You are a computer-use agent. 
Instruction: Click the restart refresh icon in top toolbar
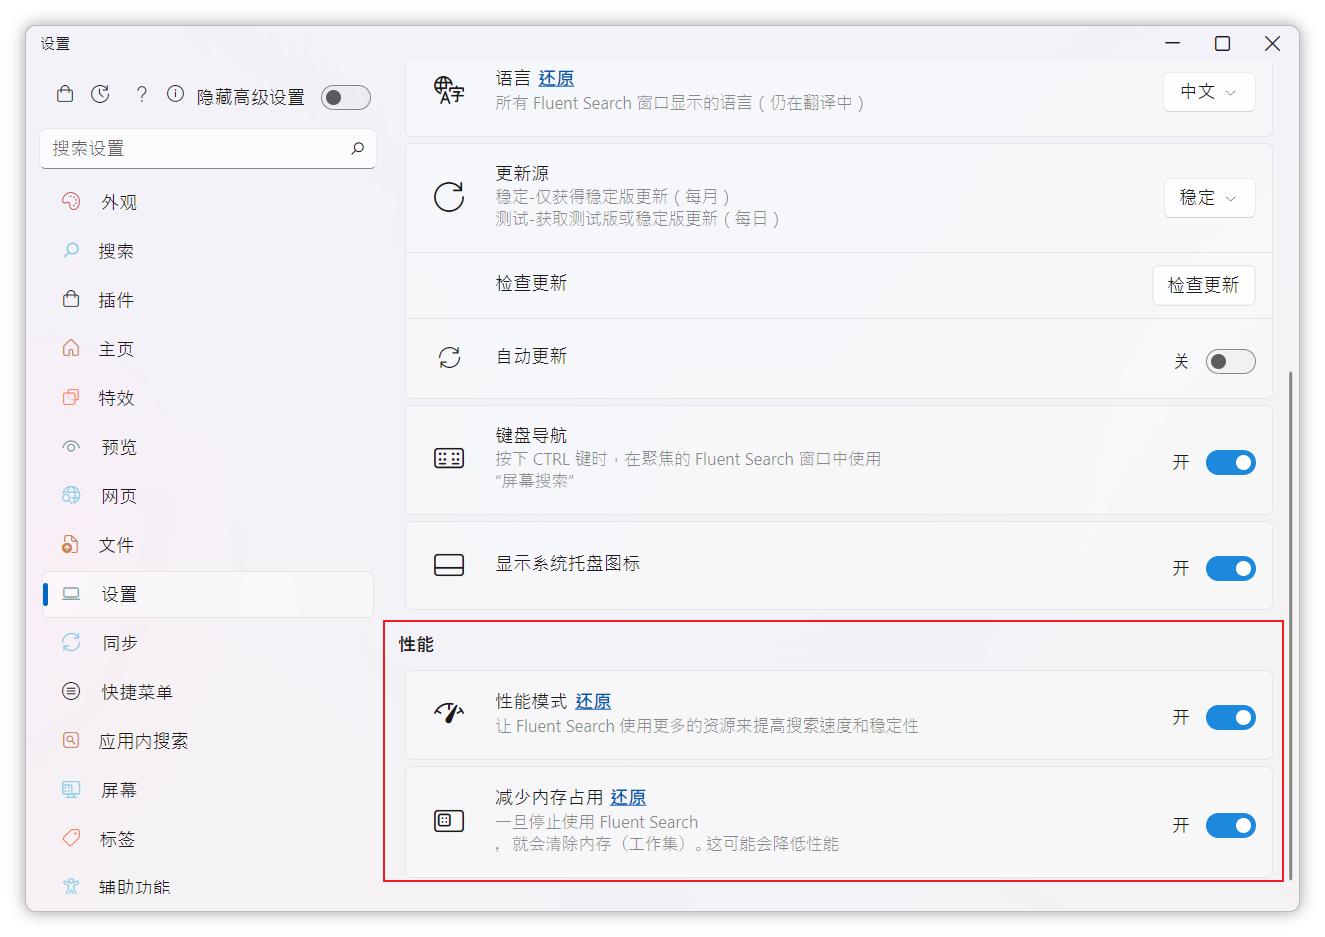(x=100, y=94)
